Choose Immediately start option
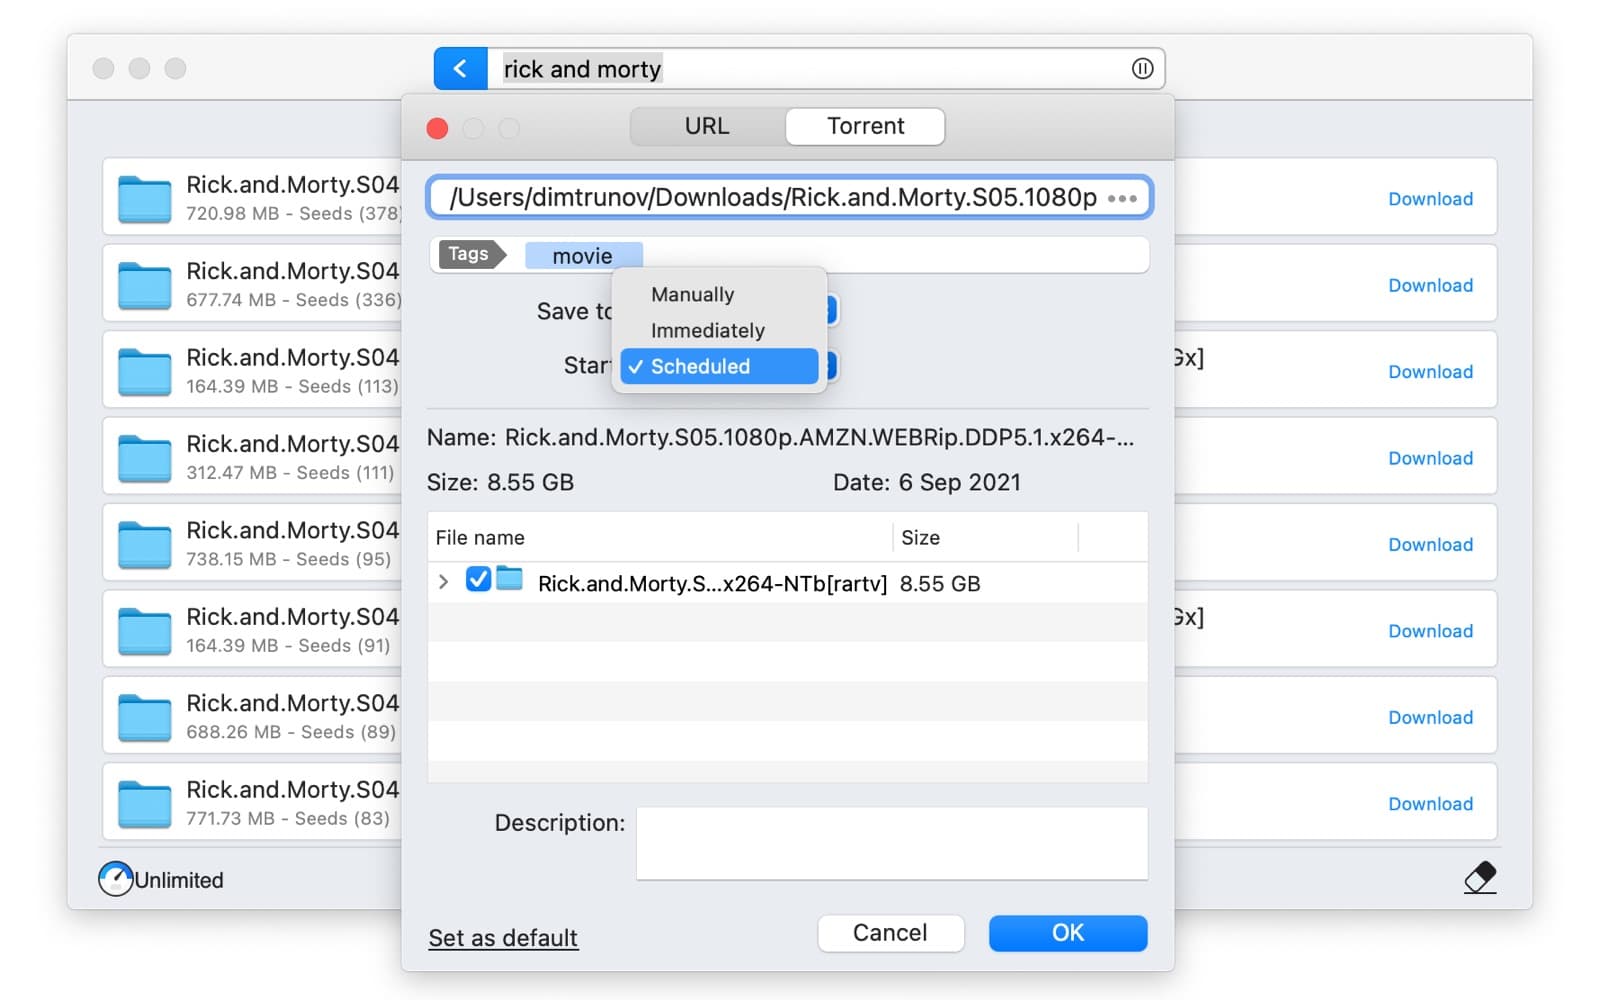The width and height of the screenshot is (1600, 1000). pos(719,330)
